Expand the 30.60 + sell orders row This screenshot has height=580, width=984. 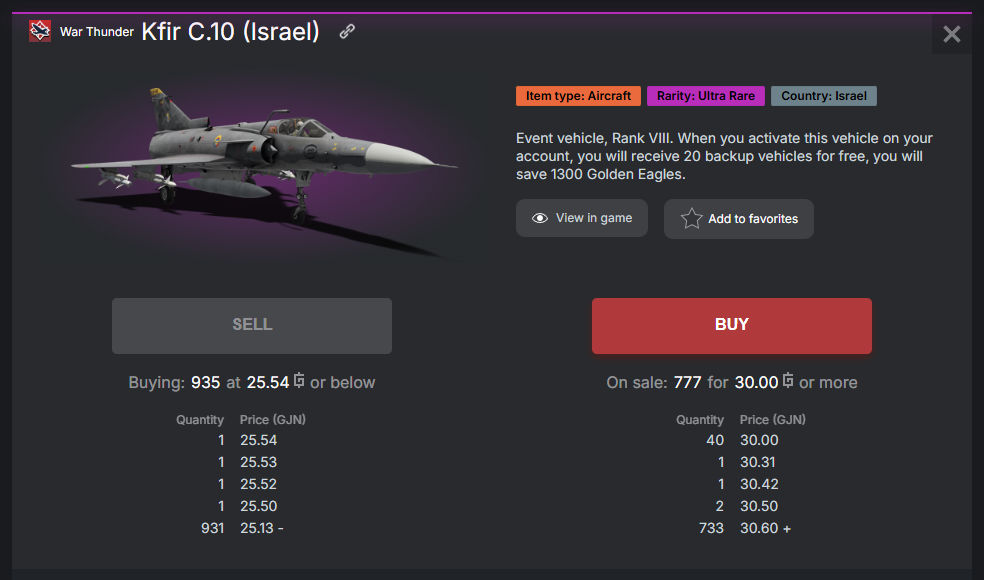pos(765,528)
